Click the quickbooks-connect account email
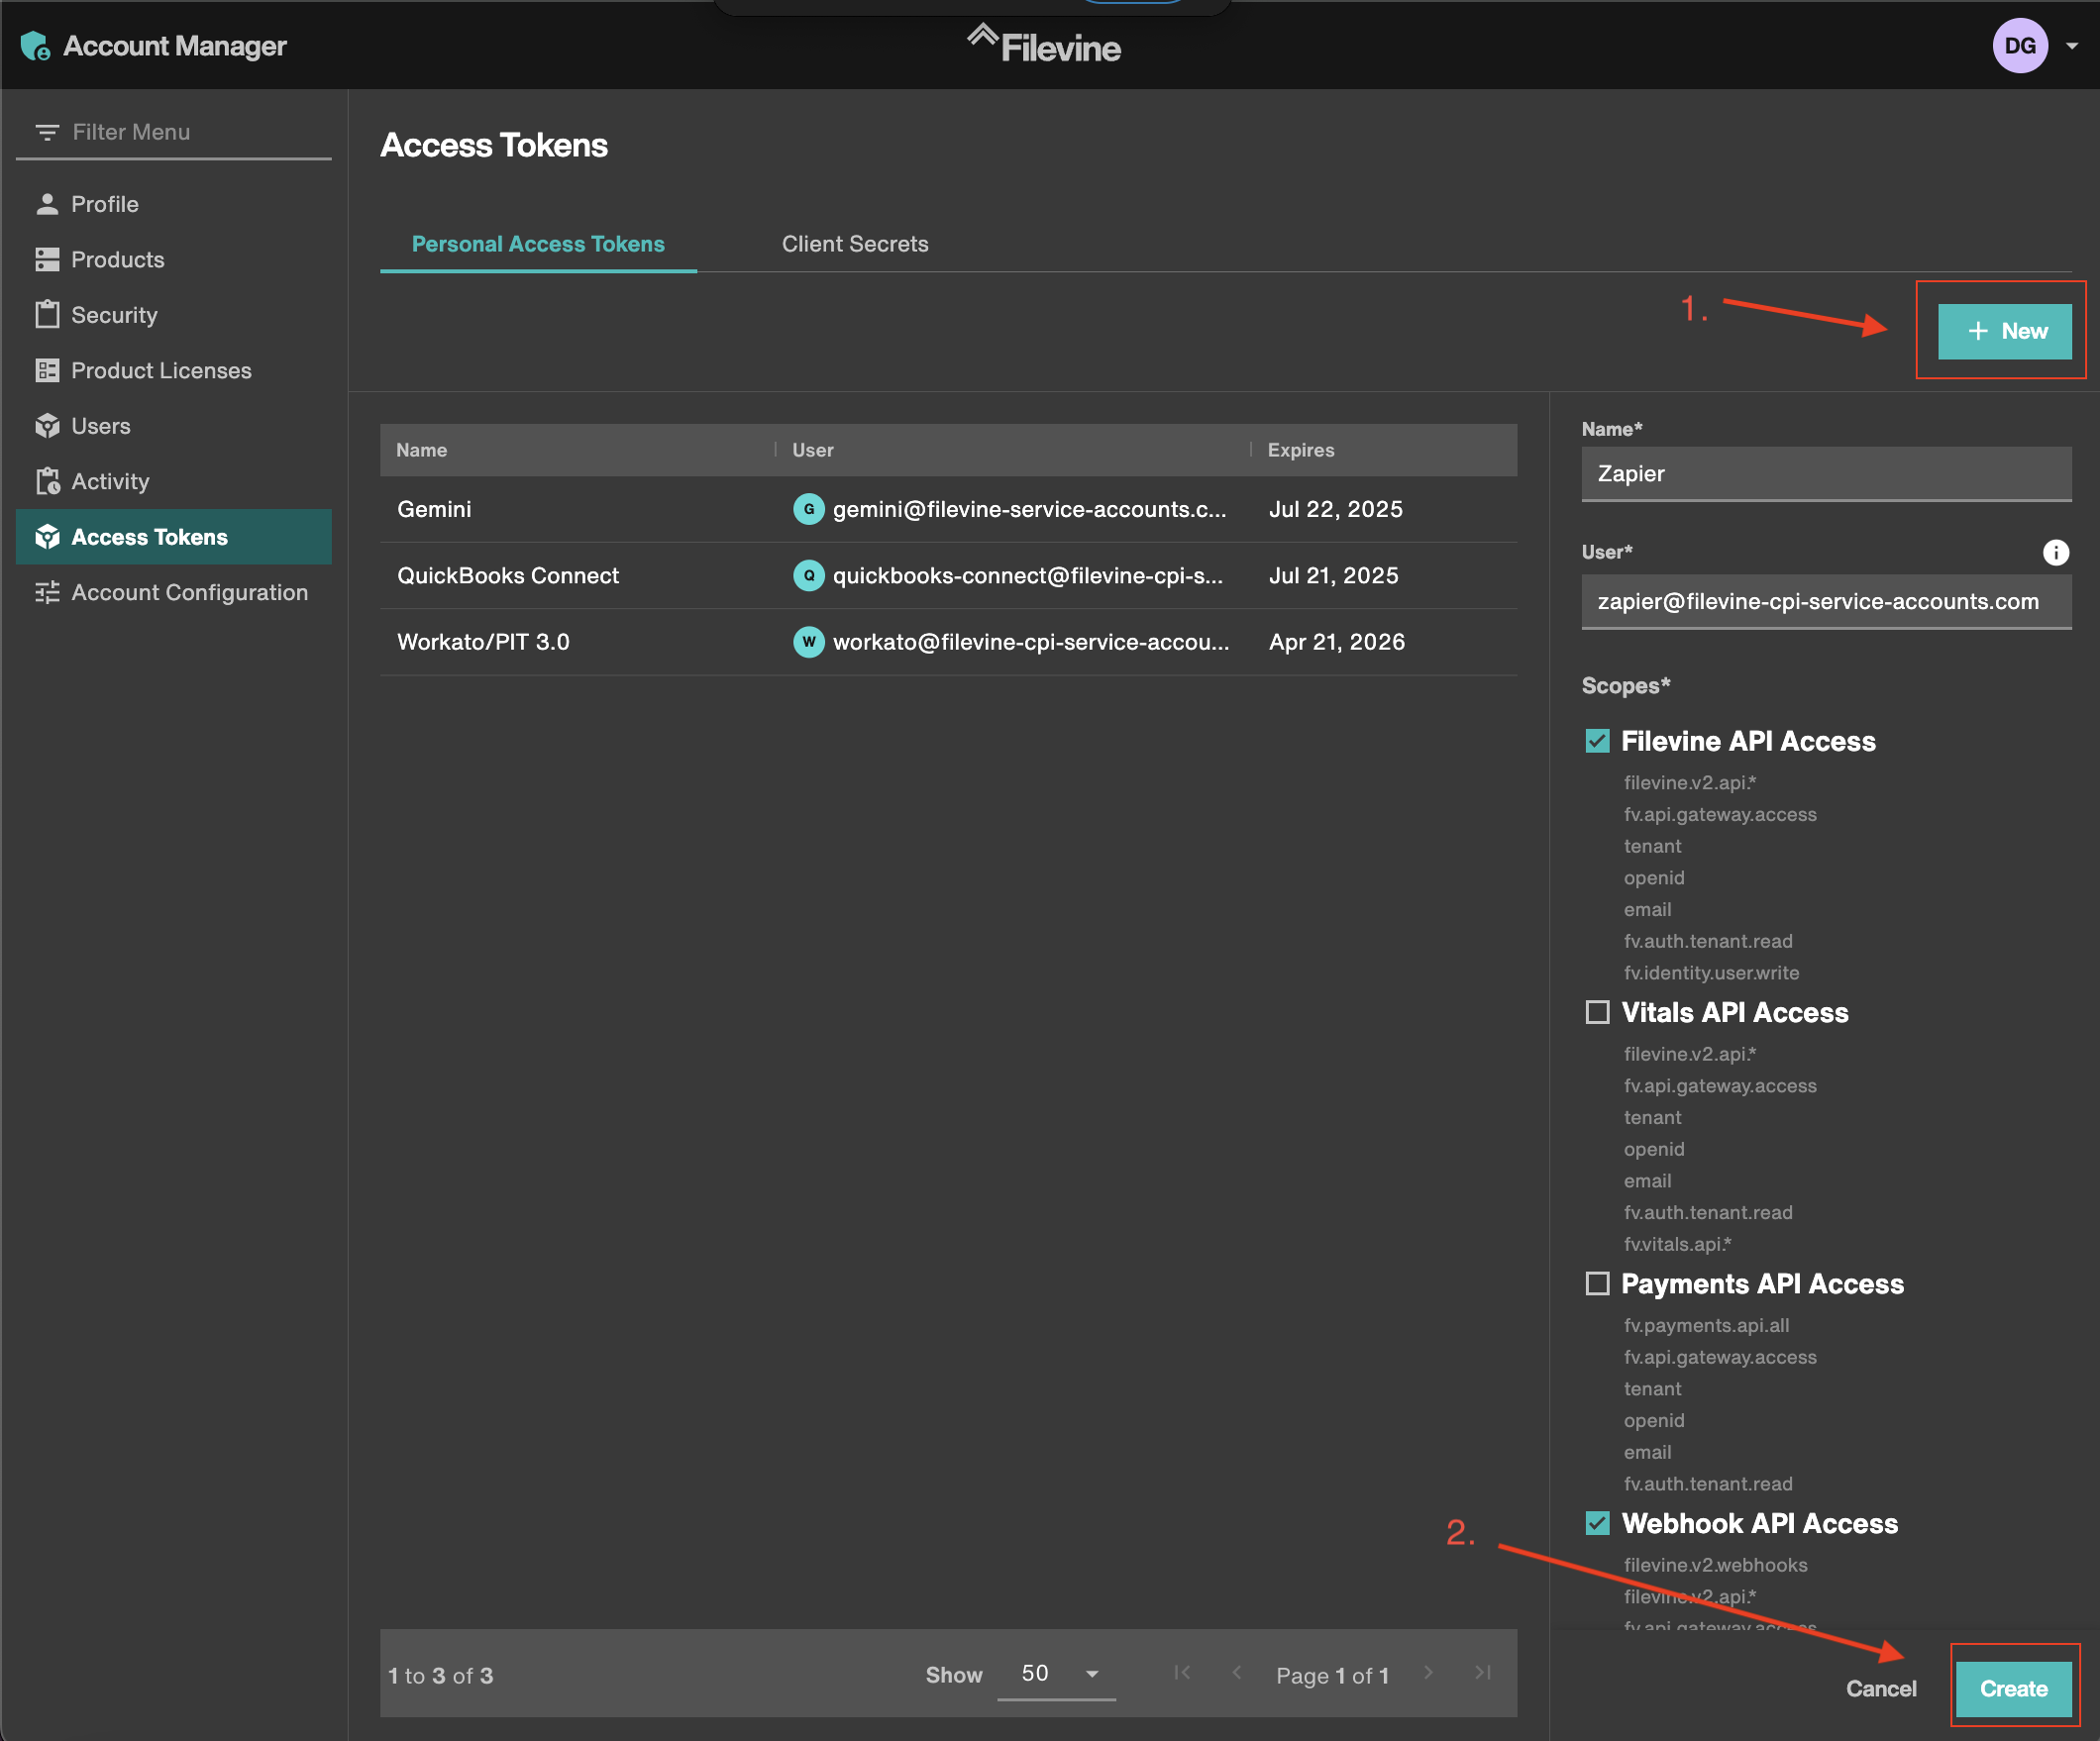Image resolution: width=2100 pixels, height=1741 pixels. pyautogui.click(x=1028, y=576)
